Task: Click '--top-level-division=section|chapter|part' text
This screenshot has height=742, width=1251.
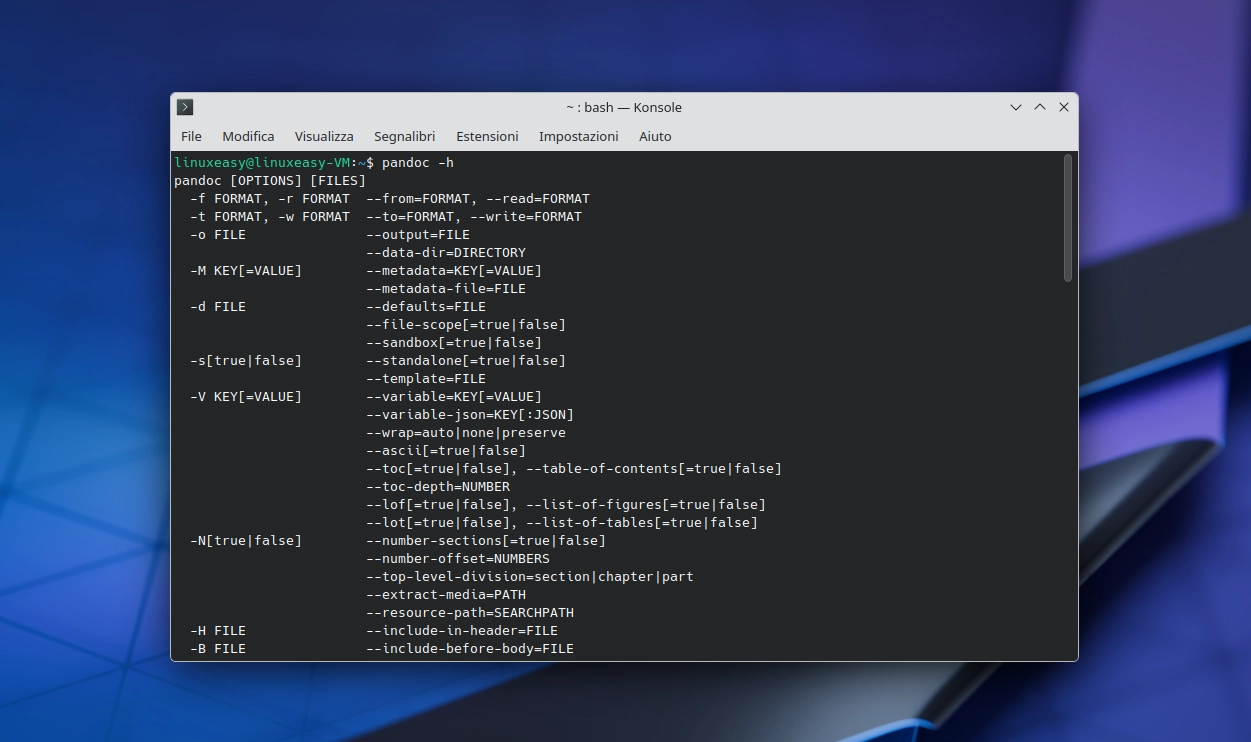Action: [530, 576]
